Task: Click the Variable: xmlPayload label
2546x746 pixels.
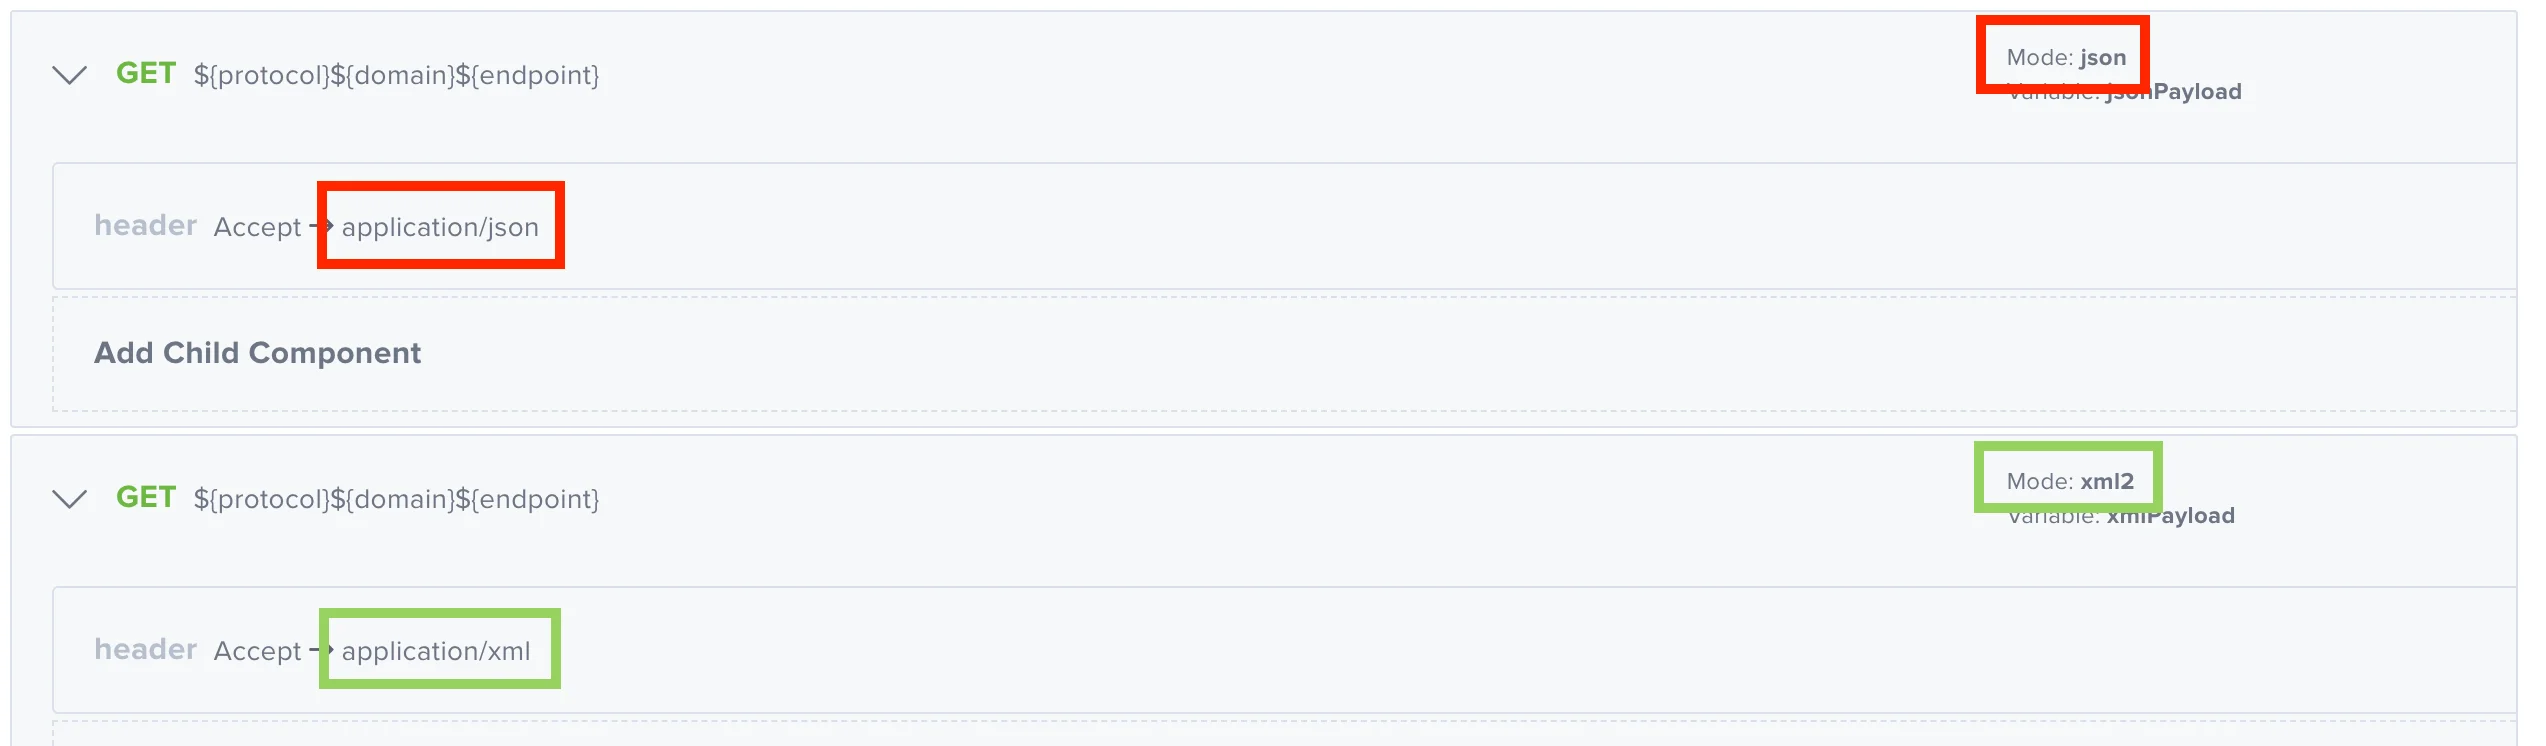Action: click(x=2121, y=517)
